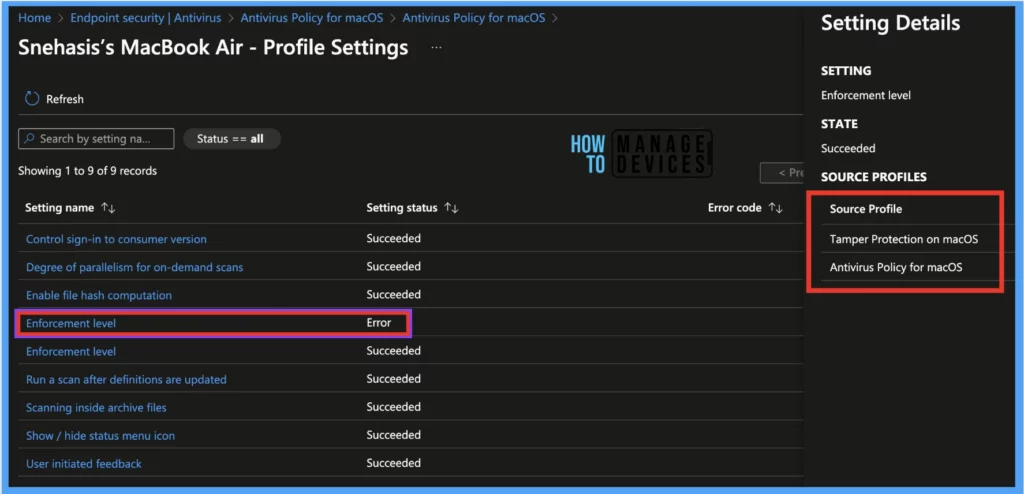Sort by Setting name arrows icon
1024x494 pixels.
coord(108,208)
